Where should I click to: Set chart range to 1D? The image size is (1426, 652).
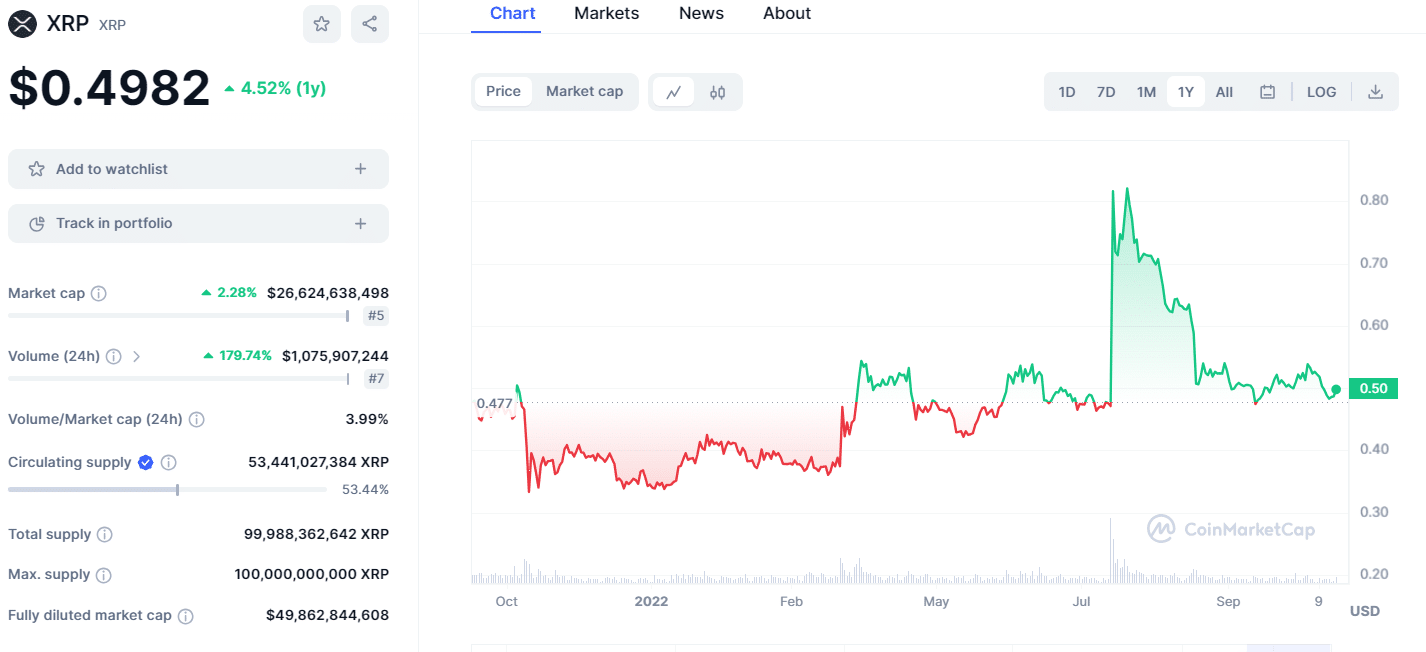coord(1067,92)
